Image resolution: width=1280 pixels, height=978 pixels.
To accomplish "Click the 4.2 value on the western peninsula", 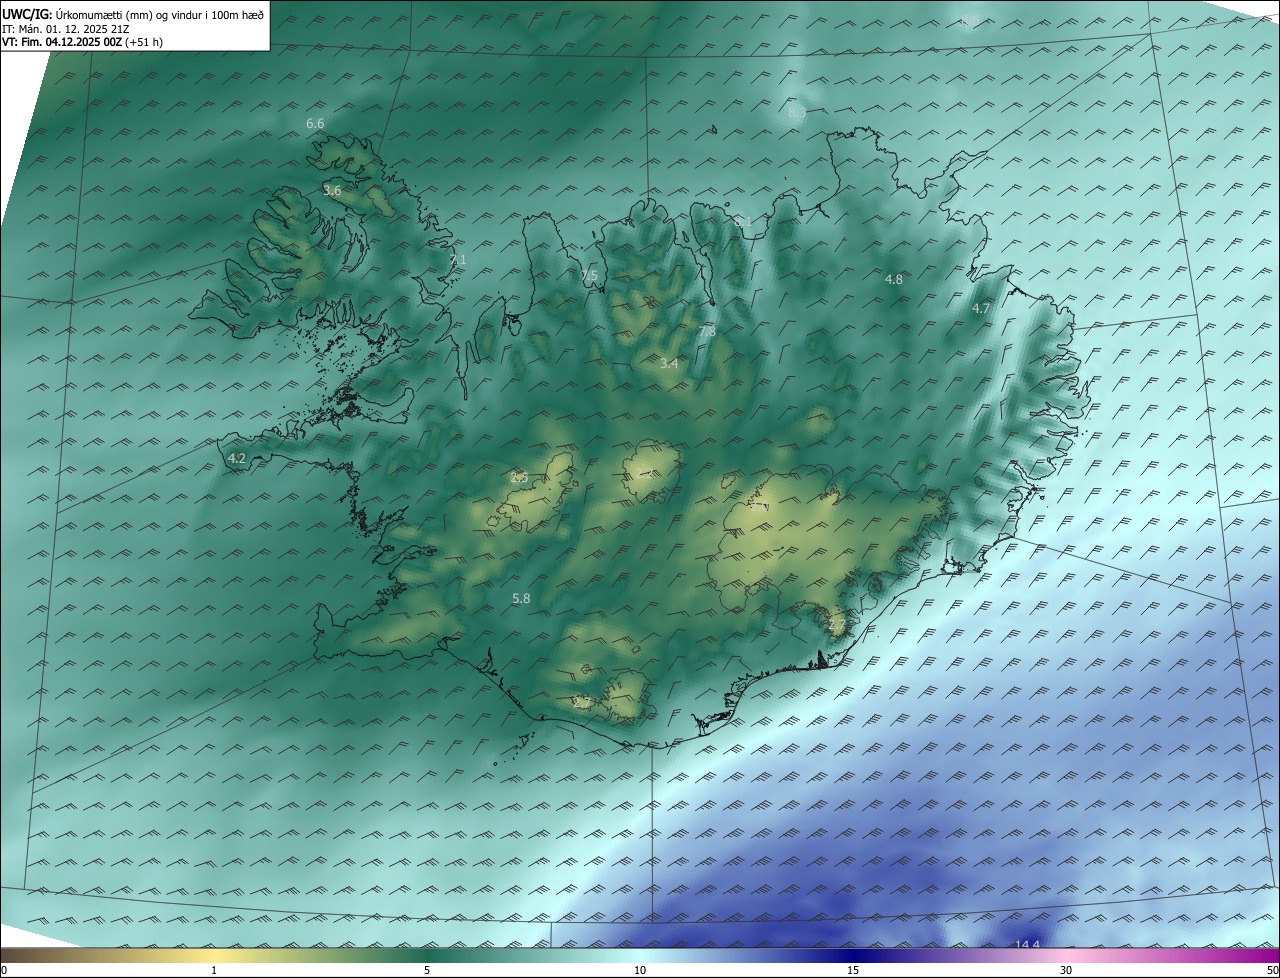I will [x=237, y=459].
